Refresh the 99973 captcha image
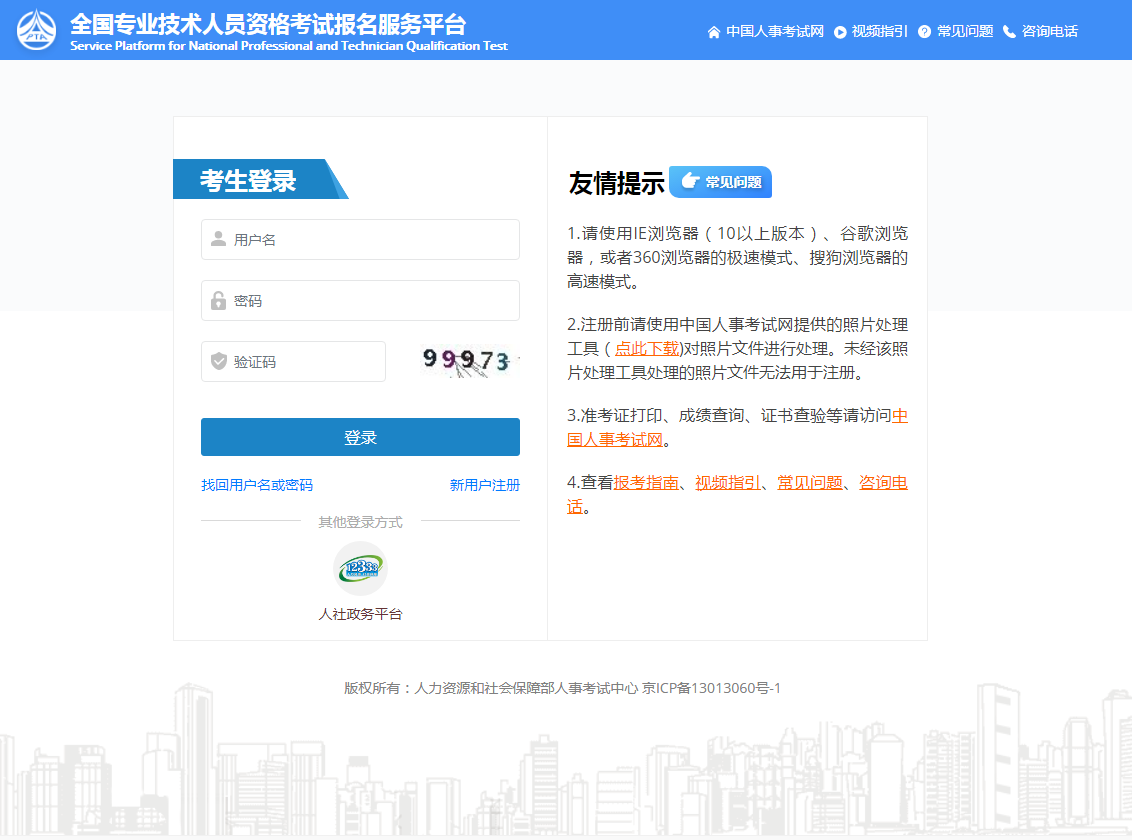This screenshot has height=840, width=1132. pyautogui.click(x=468, y=361)
